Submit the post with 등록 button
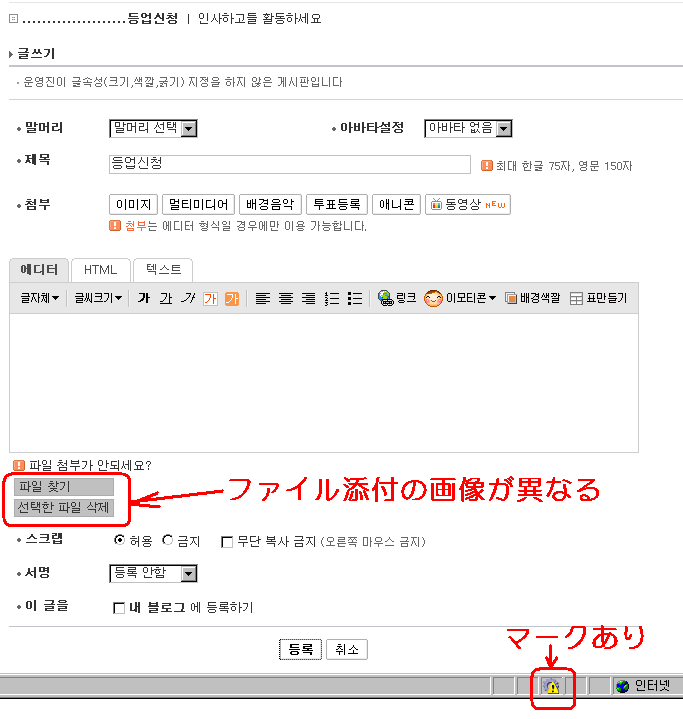This screenshot has height=719, width=683. pos(300,649)
